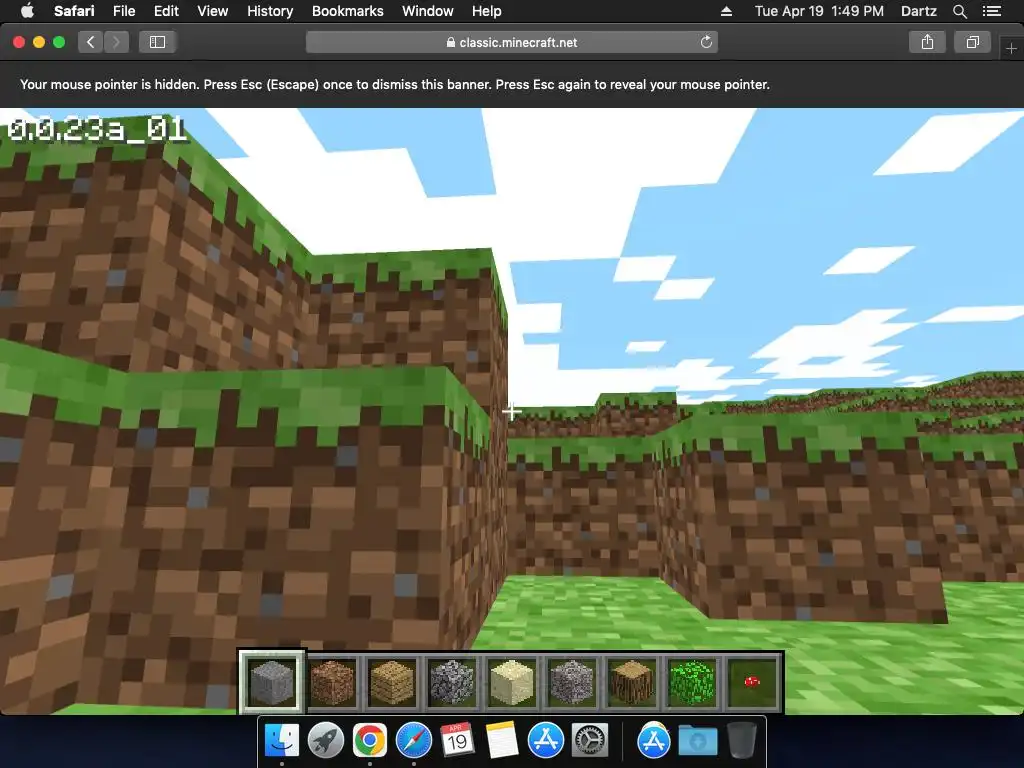Click the padlock icon in address bar
Viewport: 1024px width, 768px height.
(451, 42)
